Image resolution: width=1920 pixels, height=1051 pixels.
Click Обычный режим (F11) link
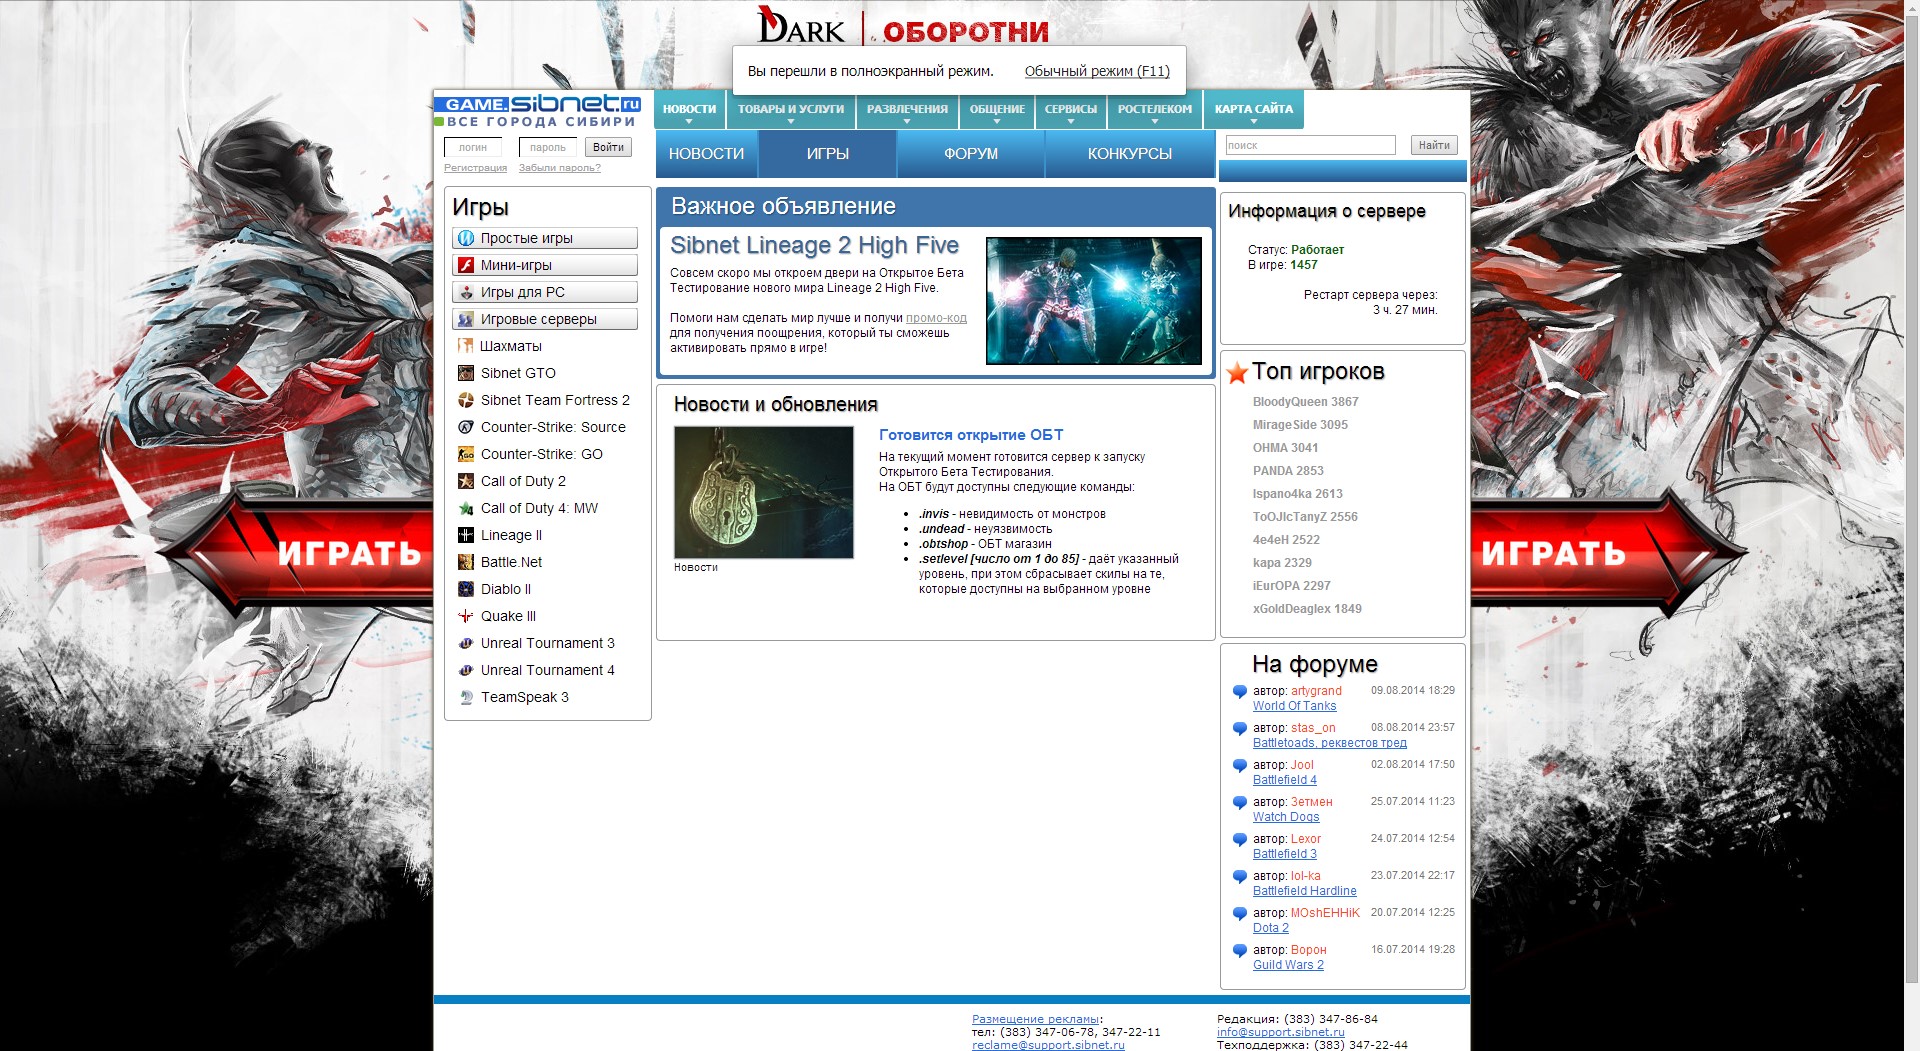point(1097,71)
